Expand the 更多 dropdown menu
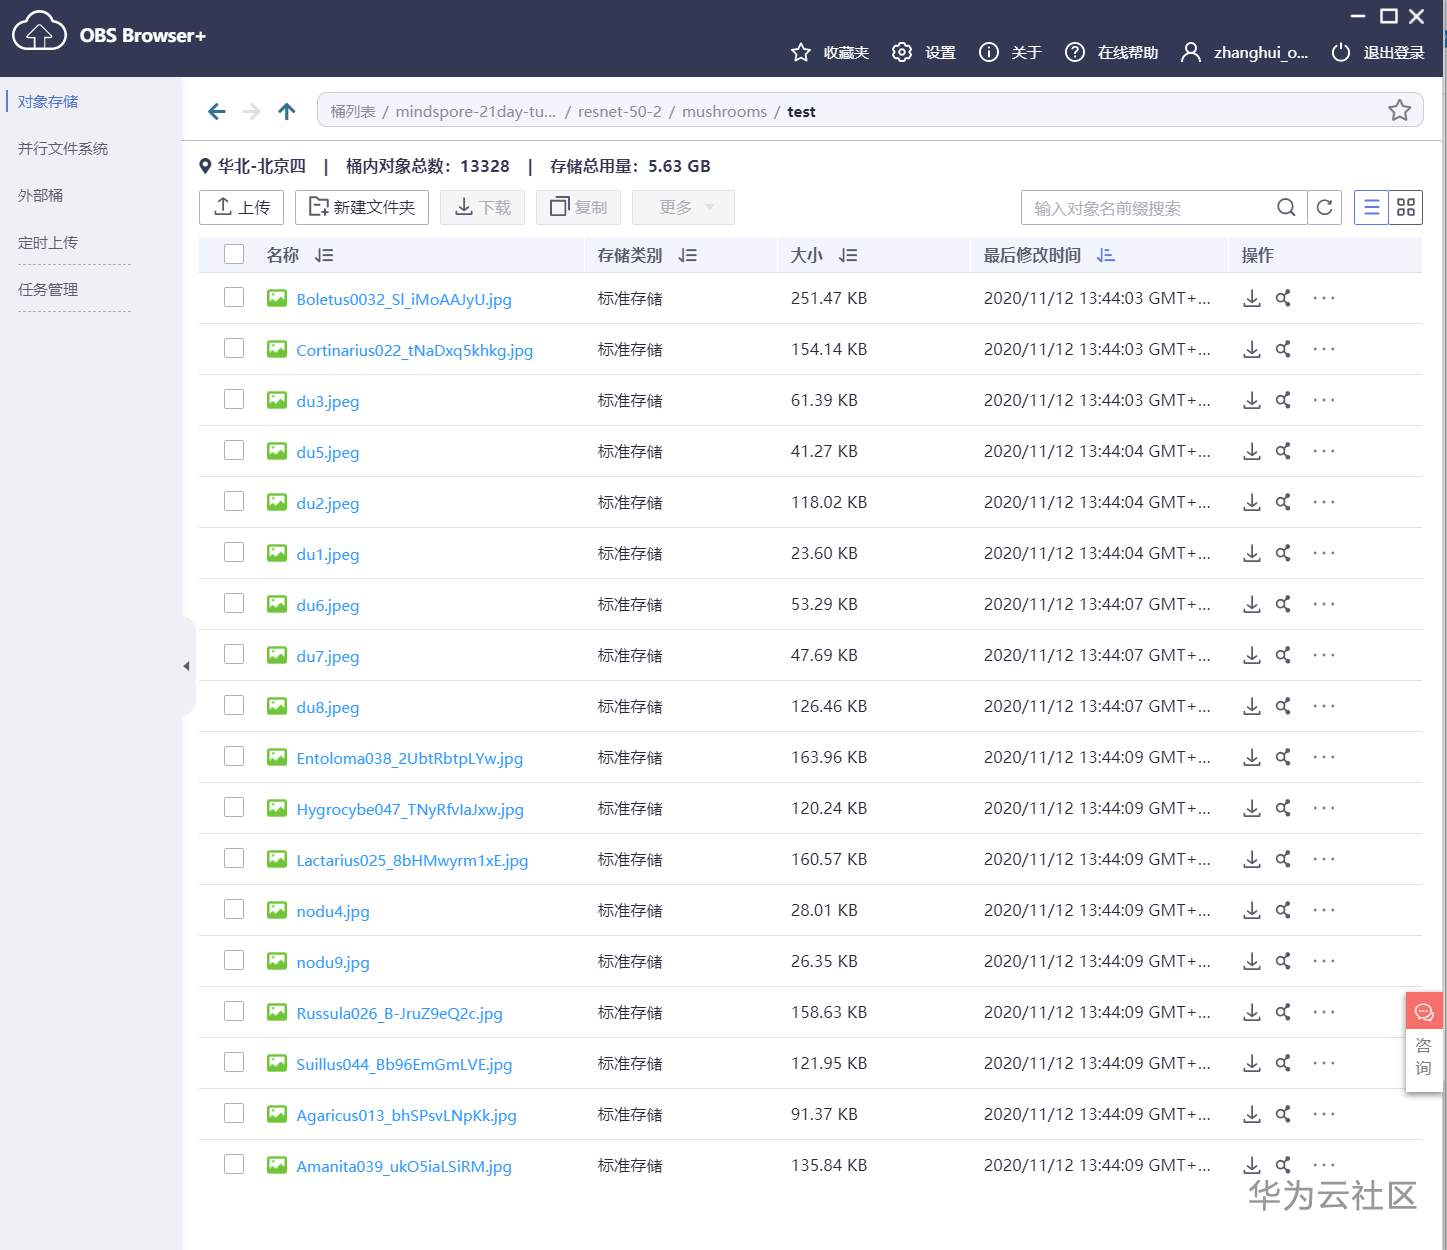Screen dimensions: 1447x1250 684,207
